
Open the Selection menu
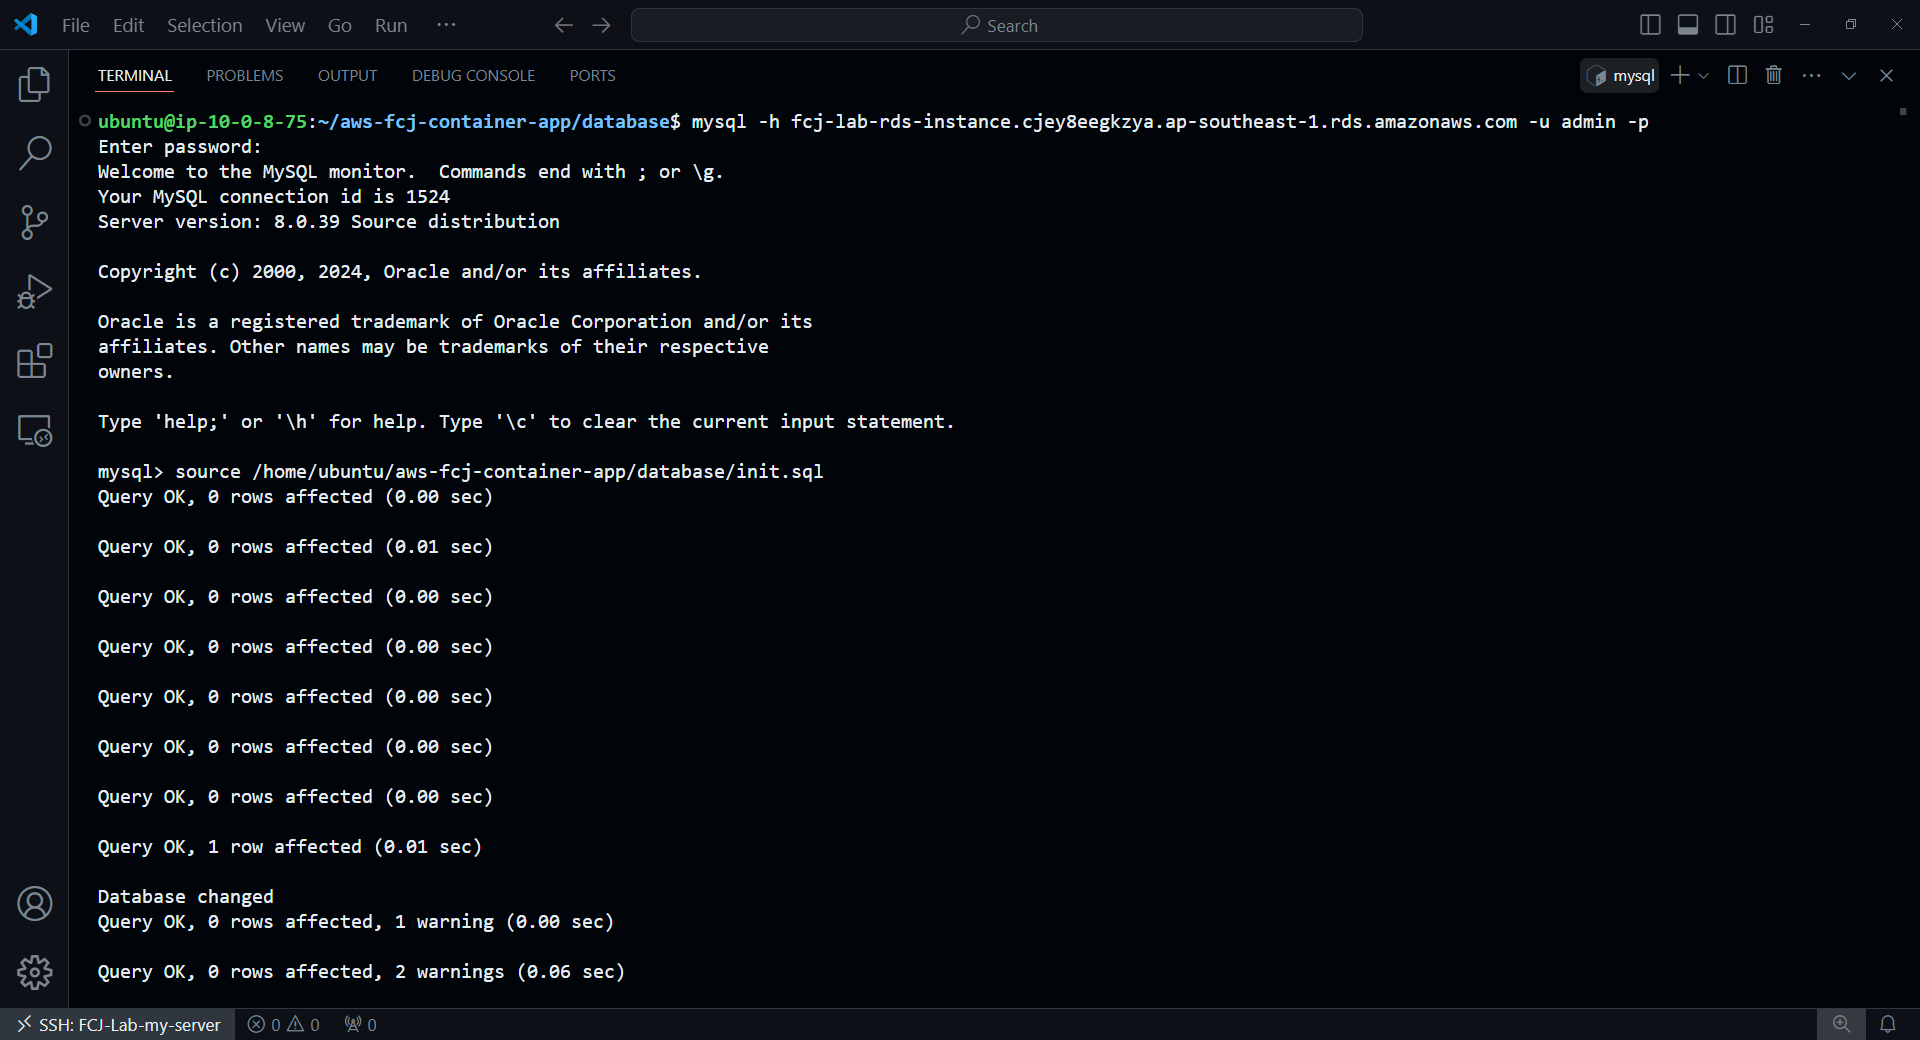click(204, 25)
